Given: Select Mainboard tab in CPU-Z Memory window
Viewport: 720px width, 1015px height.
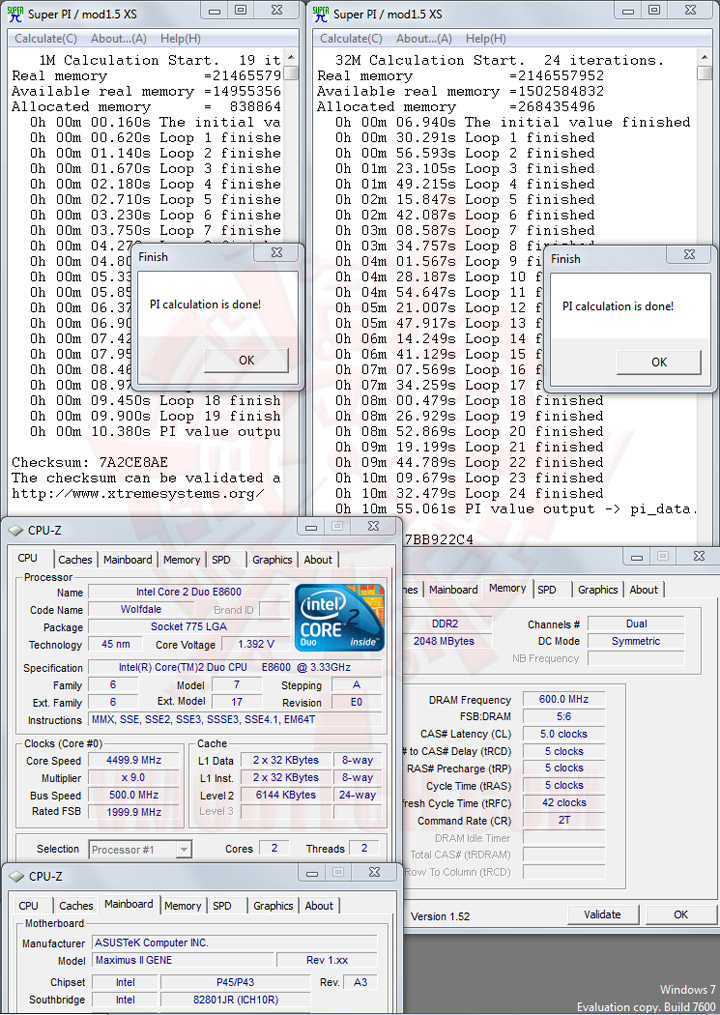Looking at the screenshot, I should coord(453,590).
